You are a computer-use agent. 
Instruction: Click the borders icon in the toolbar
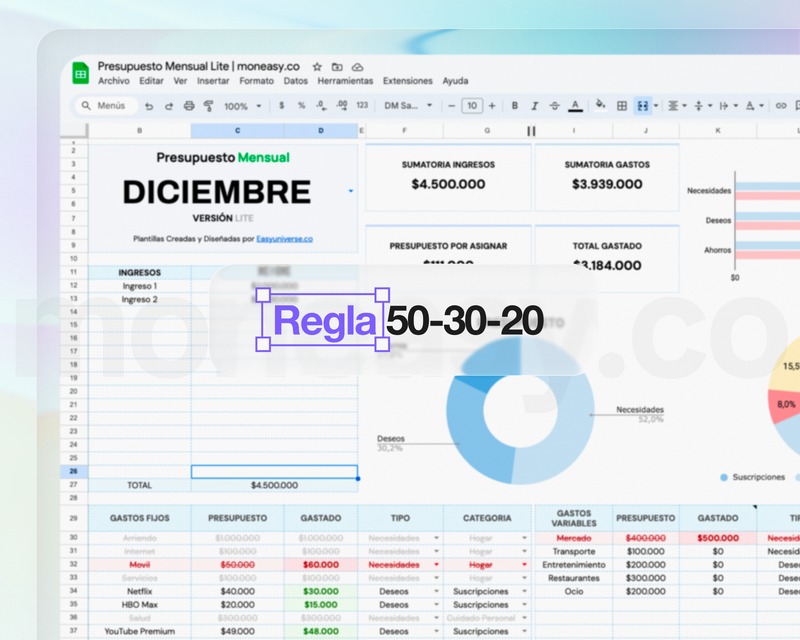tap(620, 106)
